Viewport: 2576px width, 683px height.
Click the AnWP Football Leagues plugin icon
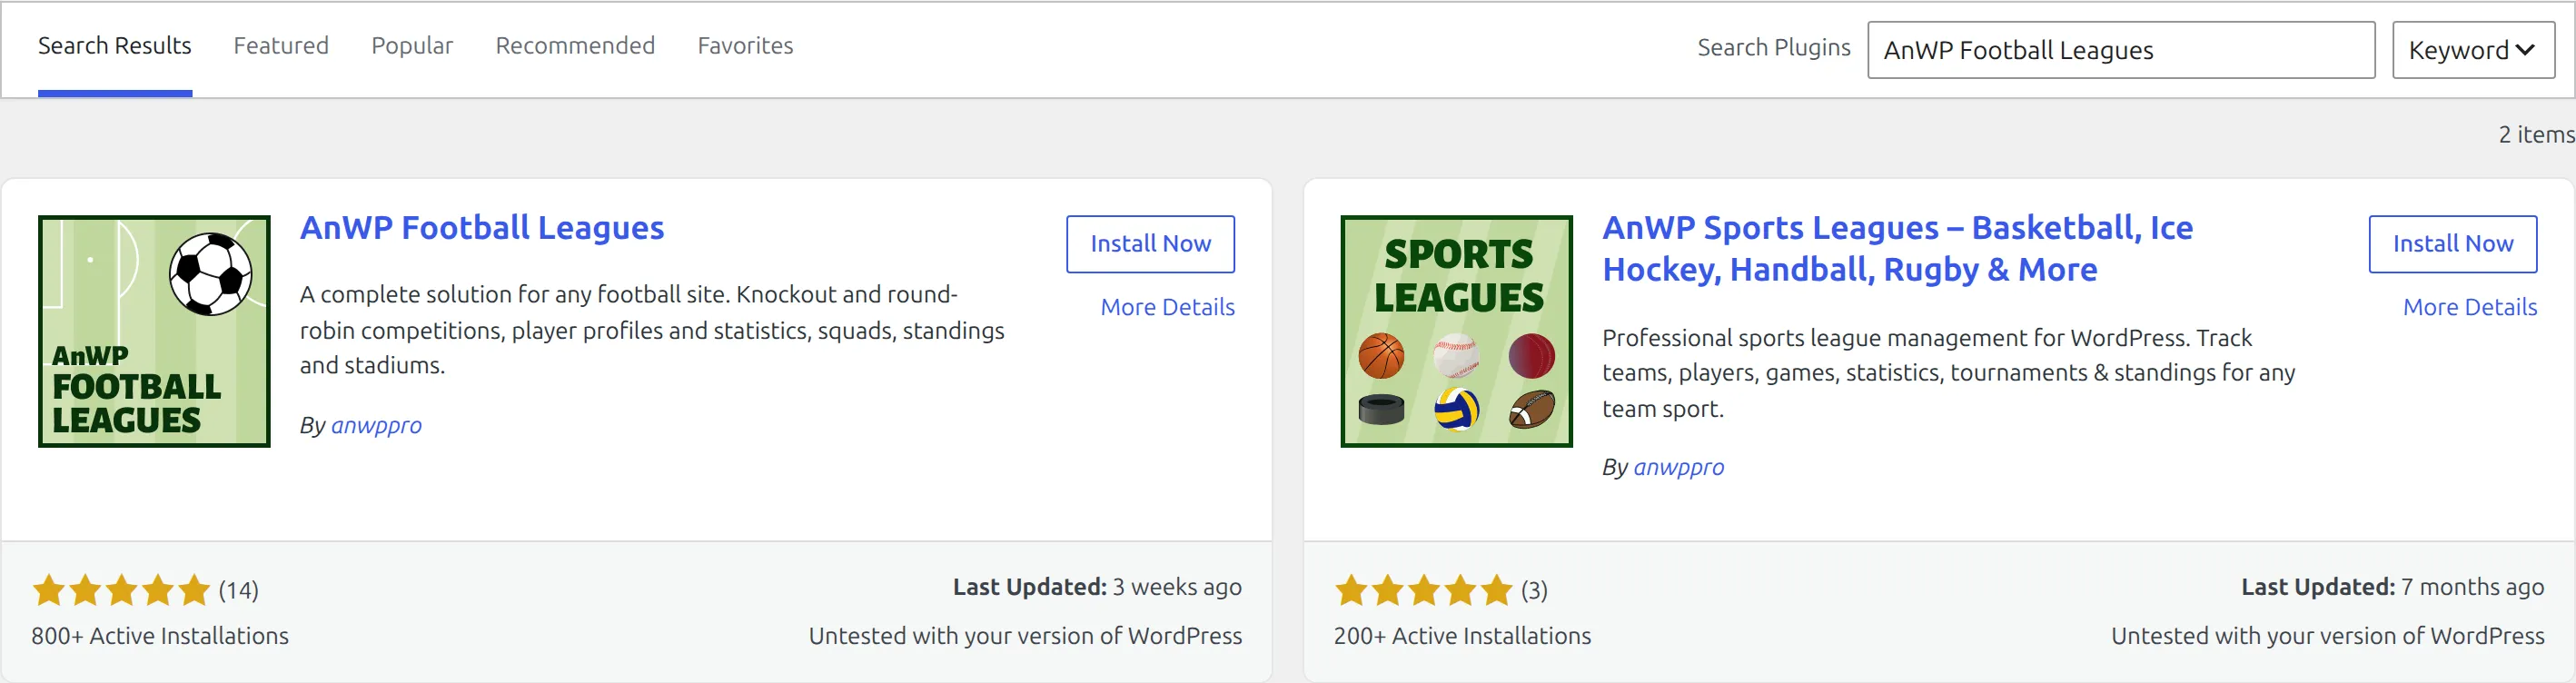click(154, 331)
